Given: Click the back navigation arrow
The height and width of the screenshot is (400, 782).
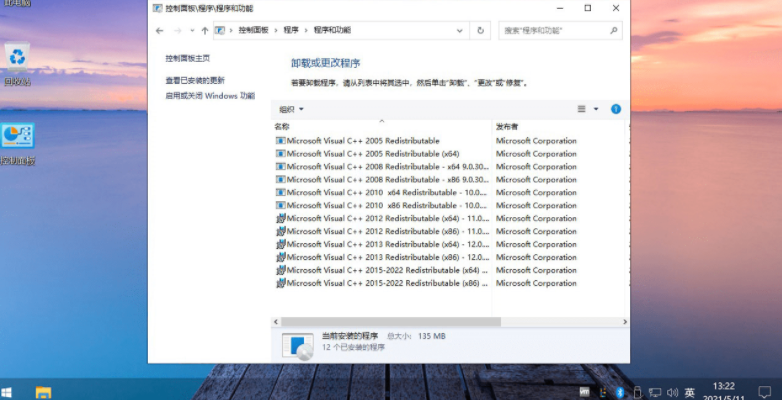Looking at the screenshot, I should [x=160, y=30].
